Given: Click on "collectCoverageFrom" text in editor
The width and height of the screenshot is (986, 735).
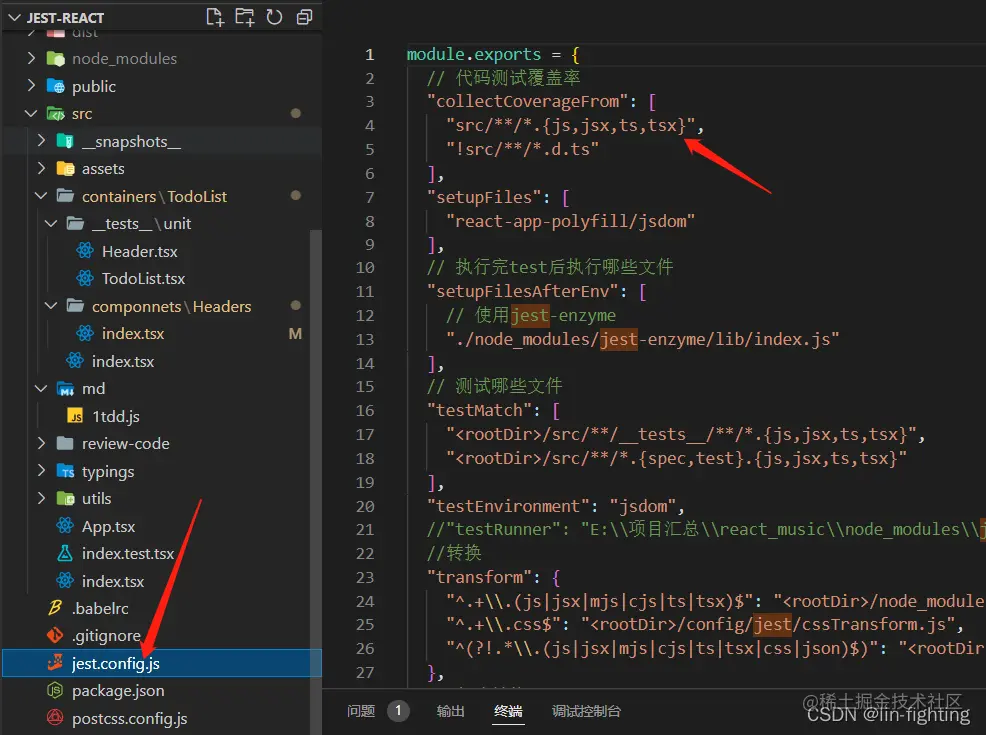Looking at the screenshot, I should point(528,101).
